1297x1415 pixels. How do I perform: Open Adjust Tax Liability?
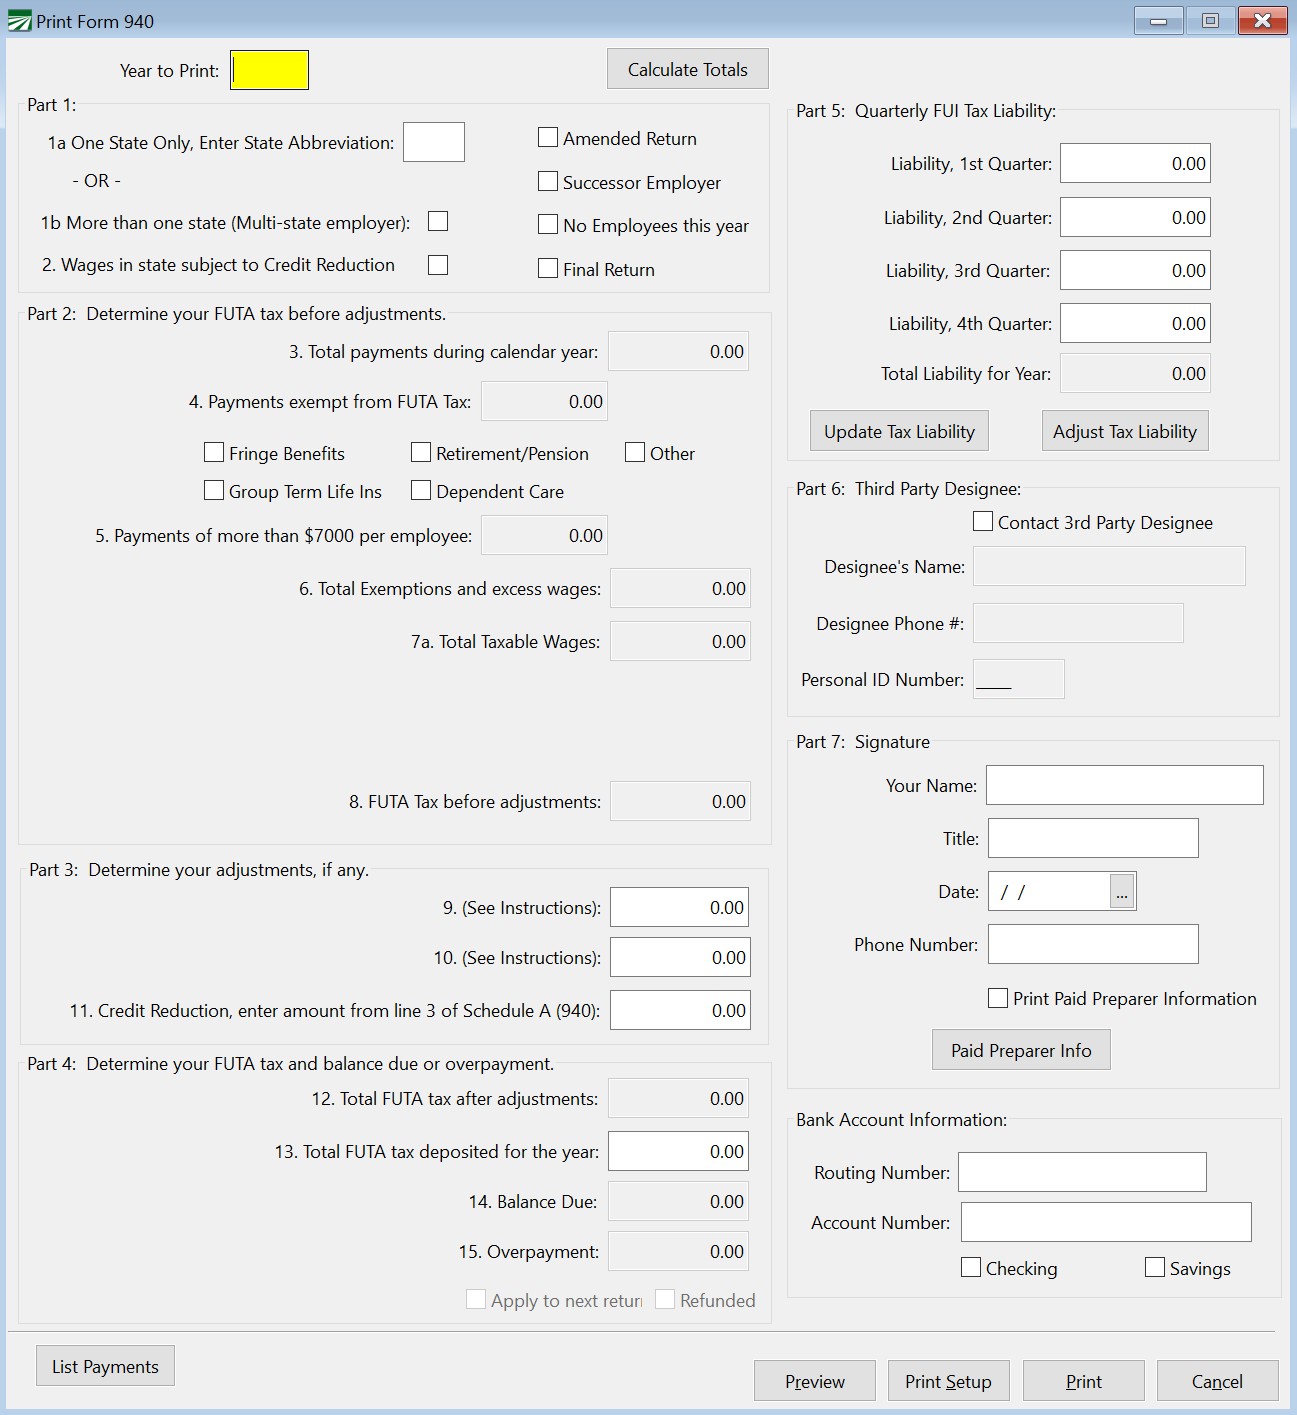tap(1124, 431)
